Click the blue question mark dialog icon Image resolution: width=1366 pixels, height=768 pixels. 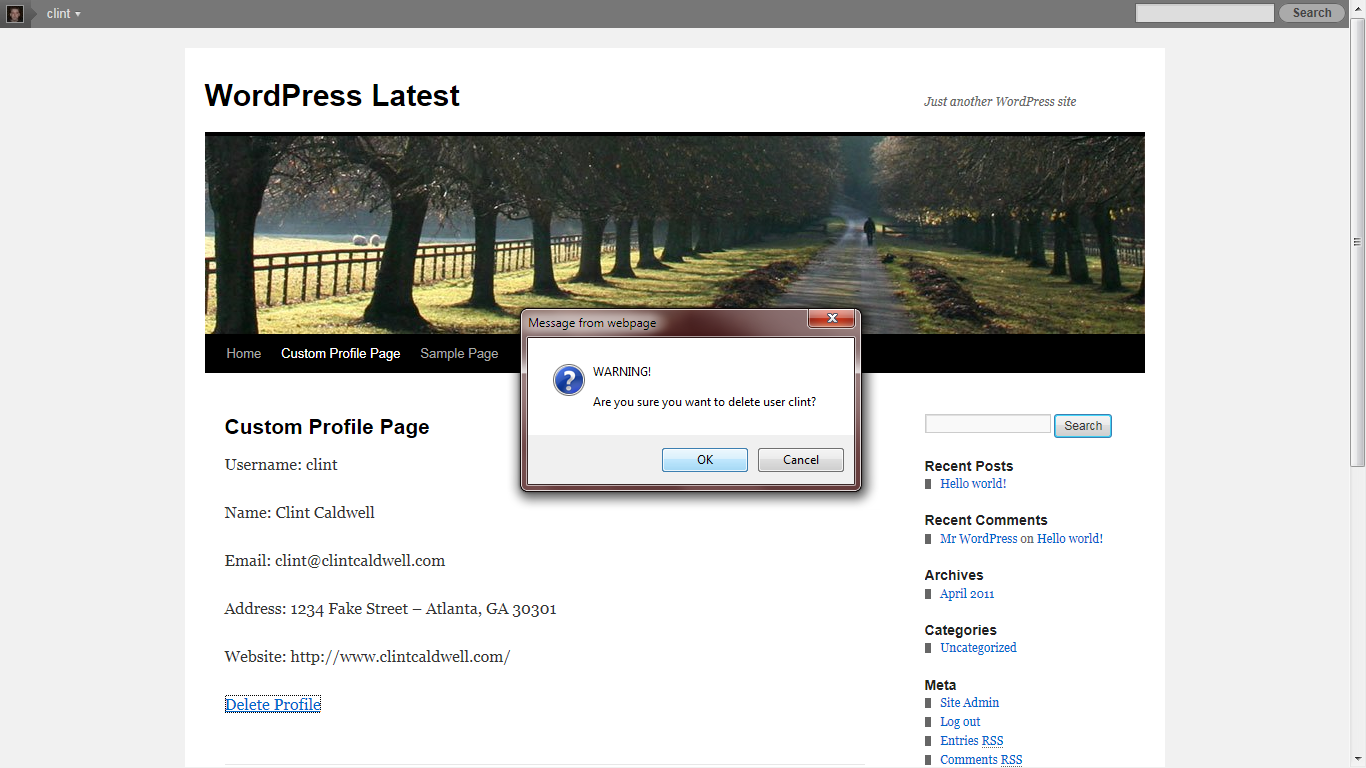pyautogui.click(x=568, y=380)
